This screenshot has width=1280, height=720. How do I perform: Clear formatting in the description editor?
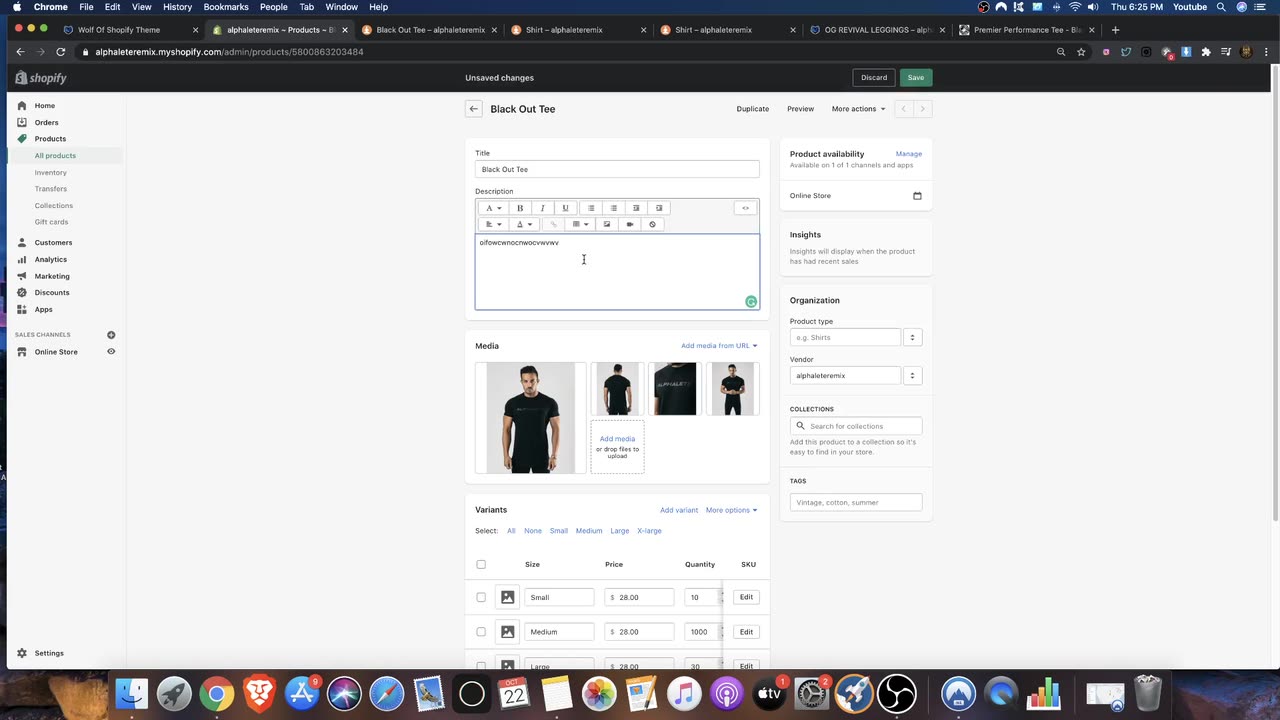pyautogui.click(x=652, y=224)
